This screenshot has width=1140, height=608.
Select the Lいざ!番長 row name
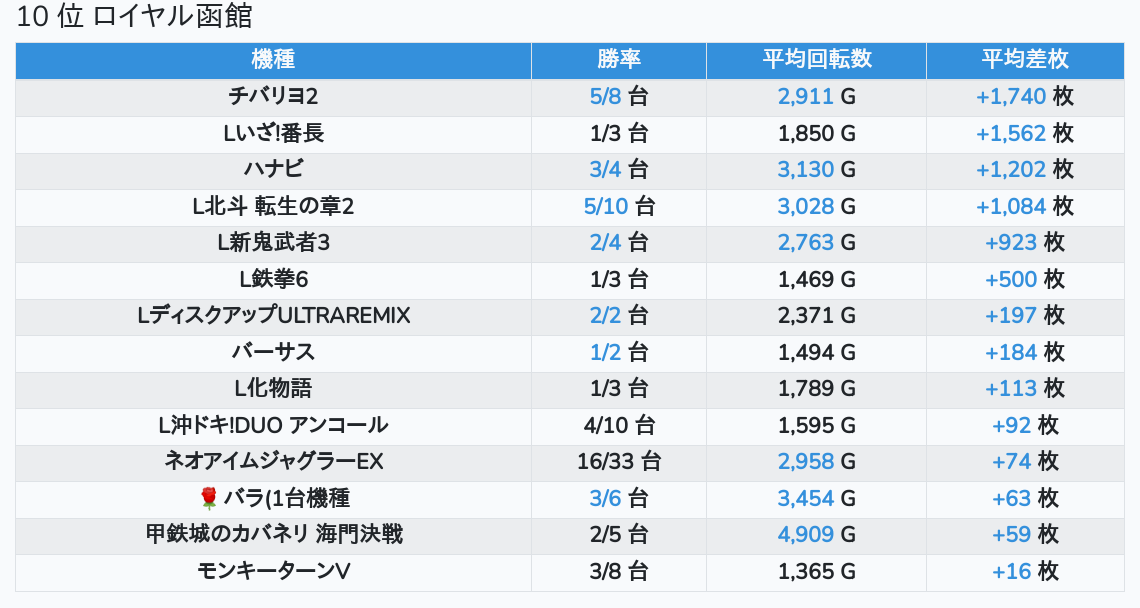[x=273, y=133]
